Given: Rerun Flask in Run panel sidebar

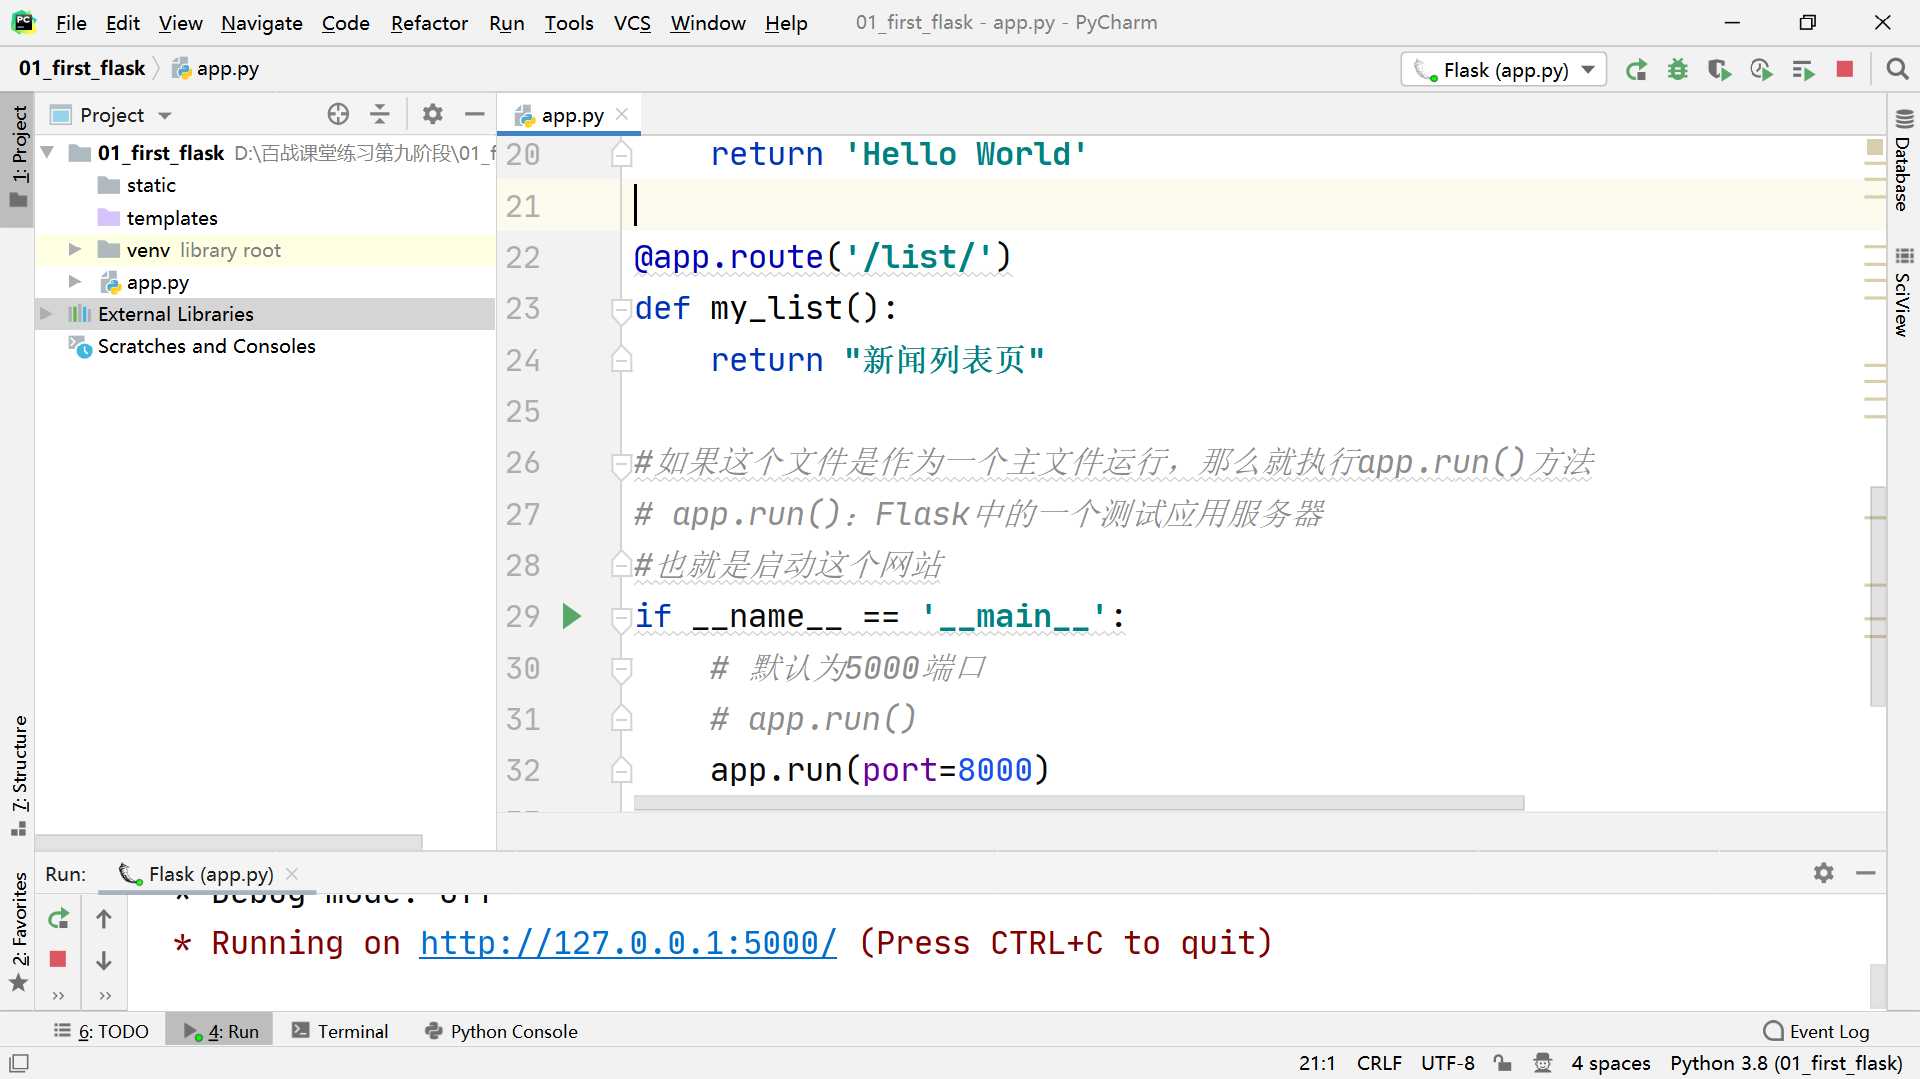Looking at the screenshot, I should pyautogui.click(x=58, y=918).
